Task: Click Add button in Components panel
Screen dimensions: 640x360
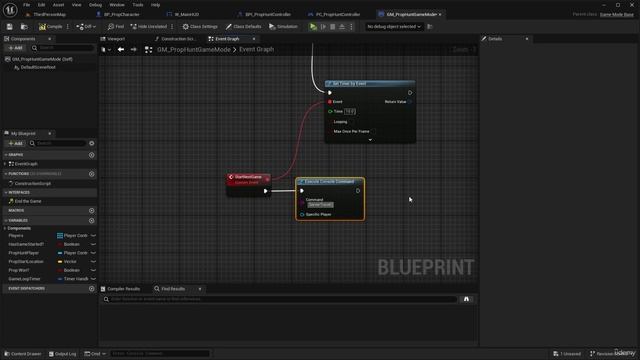Action: tap(16, 48)
